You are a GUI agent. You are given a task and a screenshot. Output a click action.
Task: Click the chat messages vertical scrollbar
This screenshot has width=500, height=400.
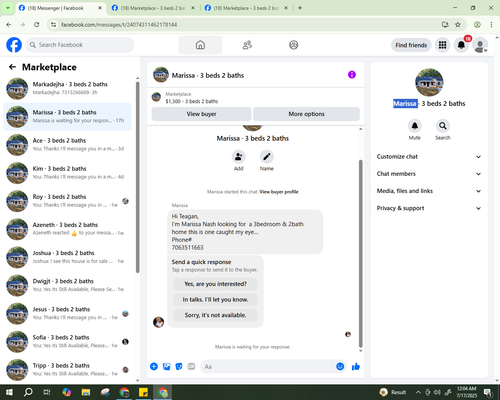[360, 253]
